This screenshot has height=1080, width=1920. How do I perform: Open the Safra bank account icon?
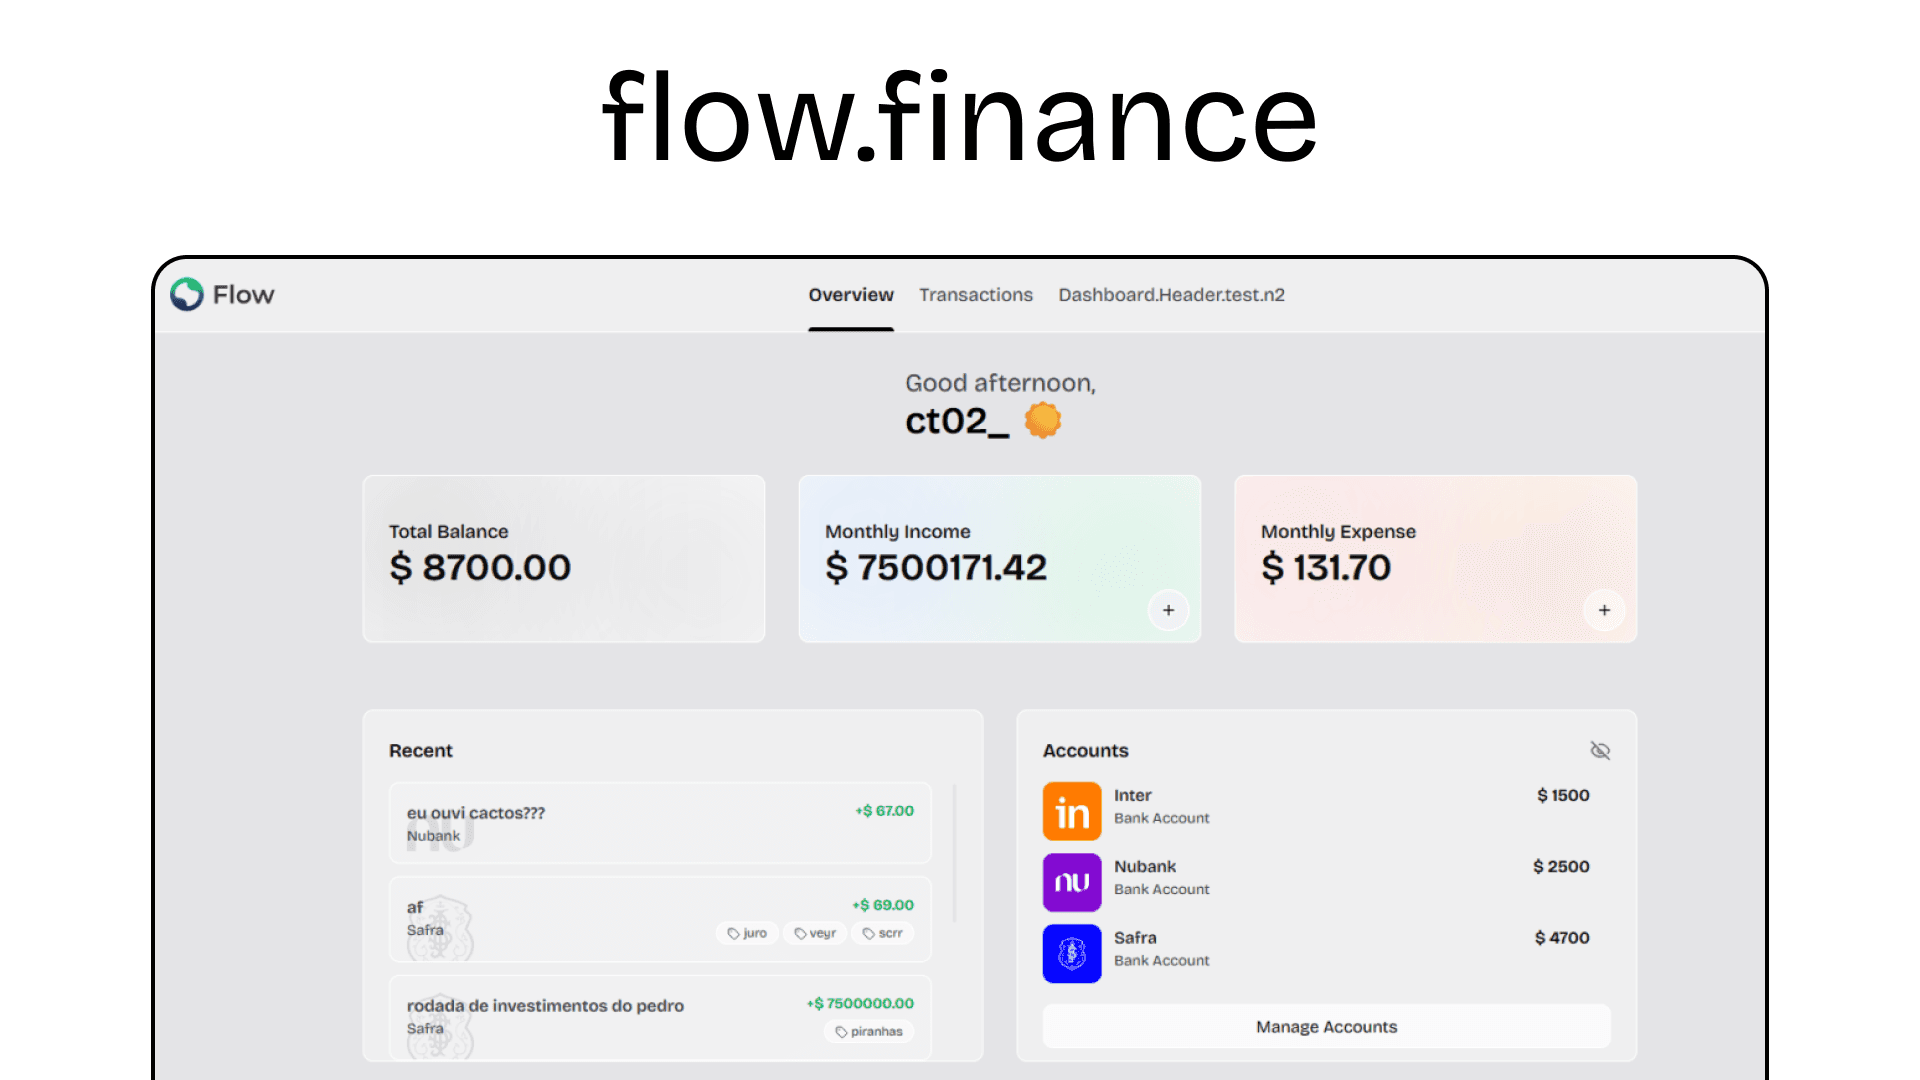(x=1071, y=954)
